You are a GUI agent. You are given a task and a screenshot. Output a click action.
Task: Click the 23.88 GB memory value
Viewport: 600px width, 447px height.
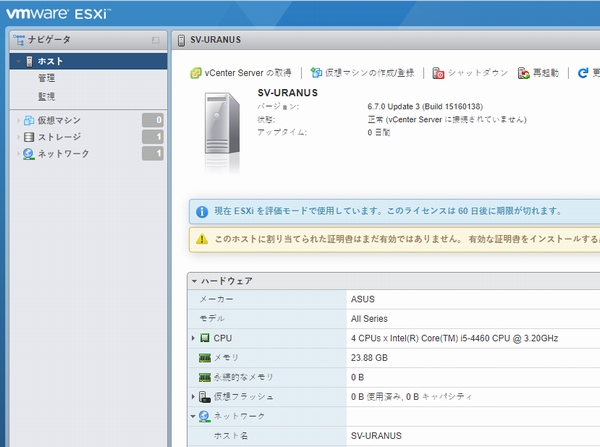[x=369, y=358]
